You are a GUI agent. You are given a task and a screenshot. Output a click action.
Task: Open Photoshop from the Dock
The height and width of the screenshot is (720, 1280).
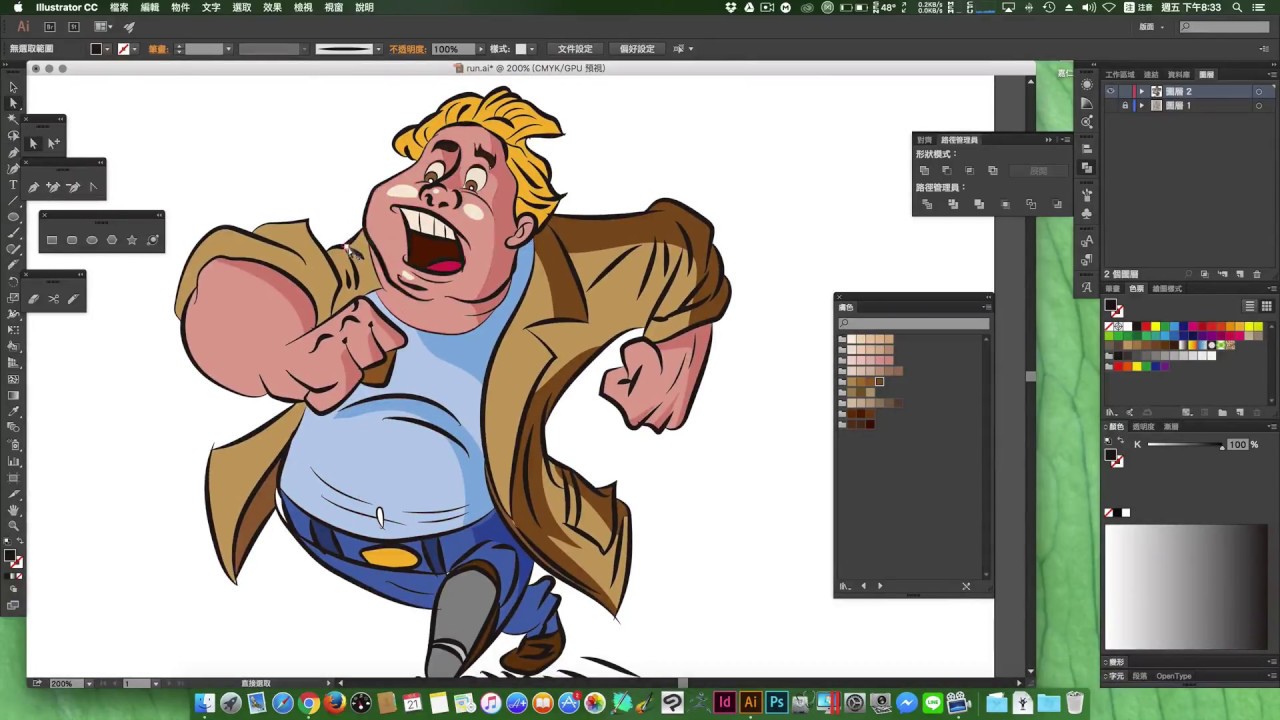click(x=776, y=703)
